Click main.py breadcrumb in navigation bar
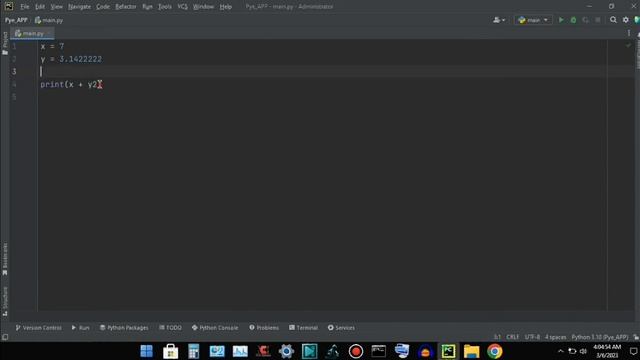Viewport: 640px width, 360px height. pyautogui.click(x=49, y=20)
